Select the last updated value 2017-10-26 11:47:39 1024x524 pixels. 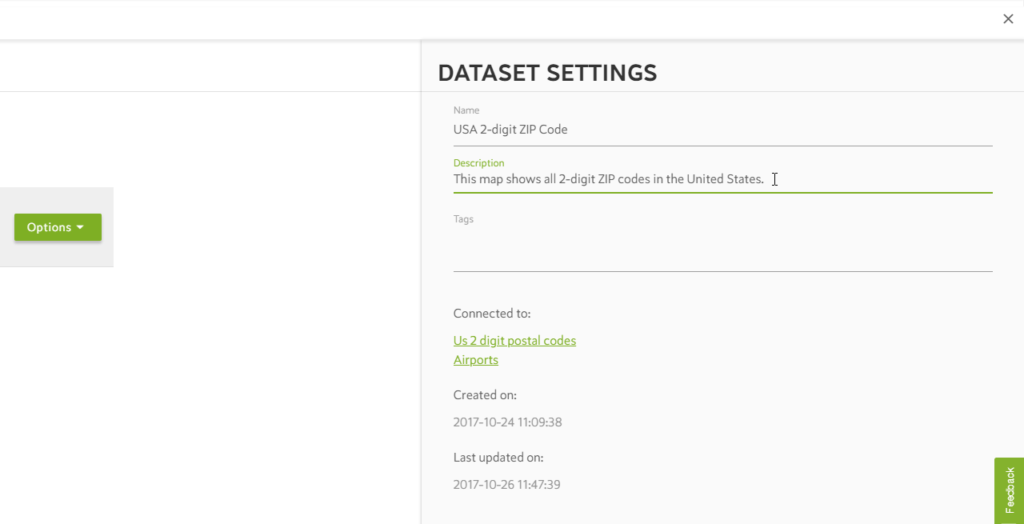pyautogui.click(x=507, y=485)
